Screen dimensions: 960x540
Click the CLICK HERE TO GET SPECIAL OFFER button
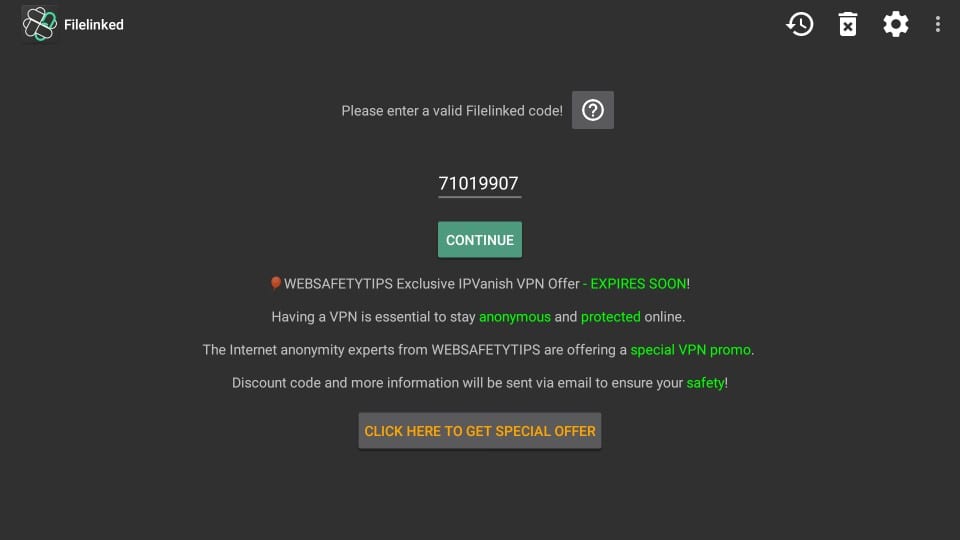coord(480,431)
